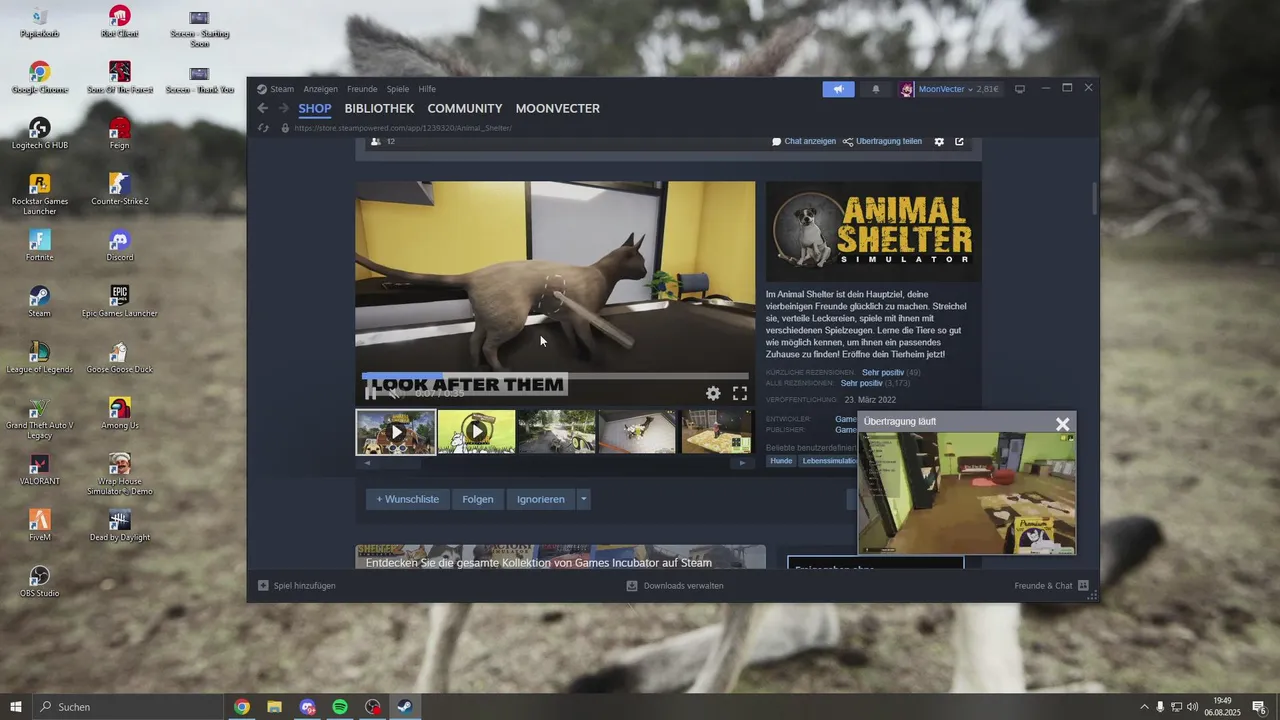The image size is (1280, 720).
Task: Expand the dropdown arrow beside Ignorieren
Action: [584, 499]
